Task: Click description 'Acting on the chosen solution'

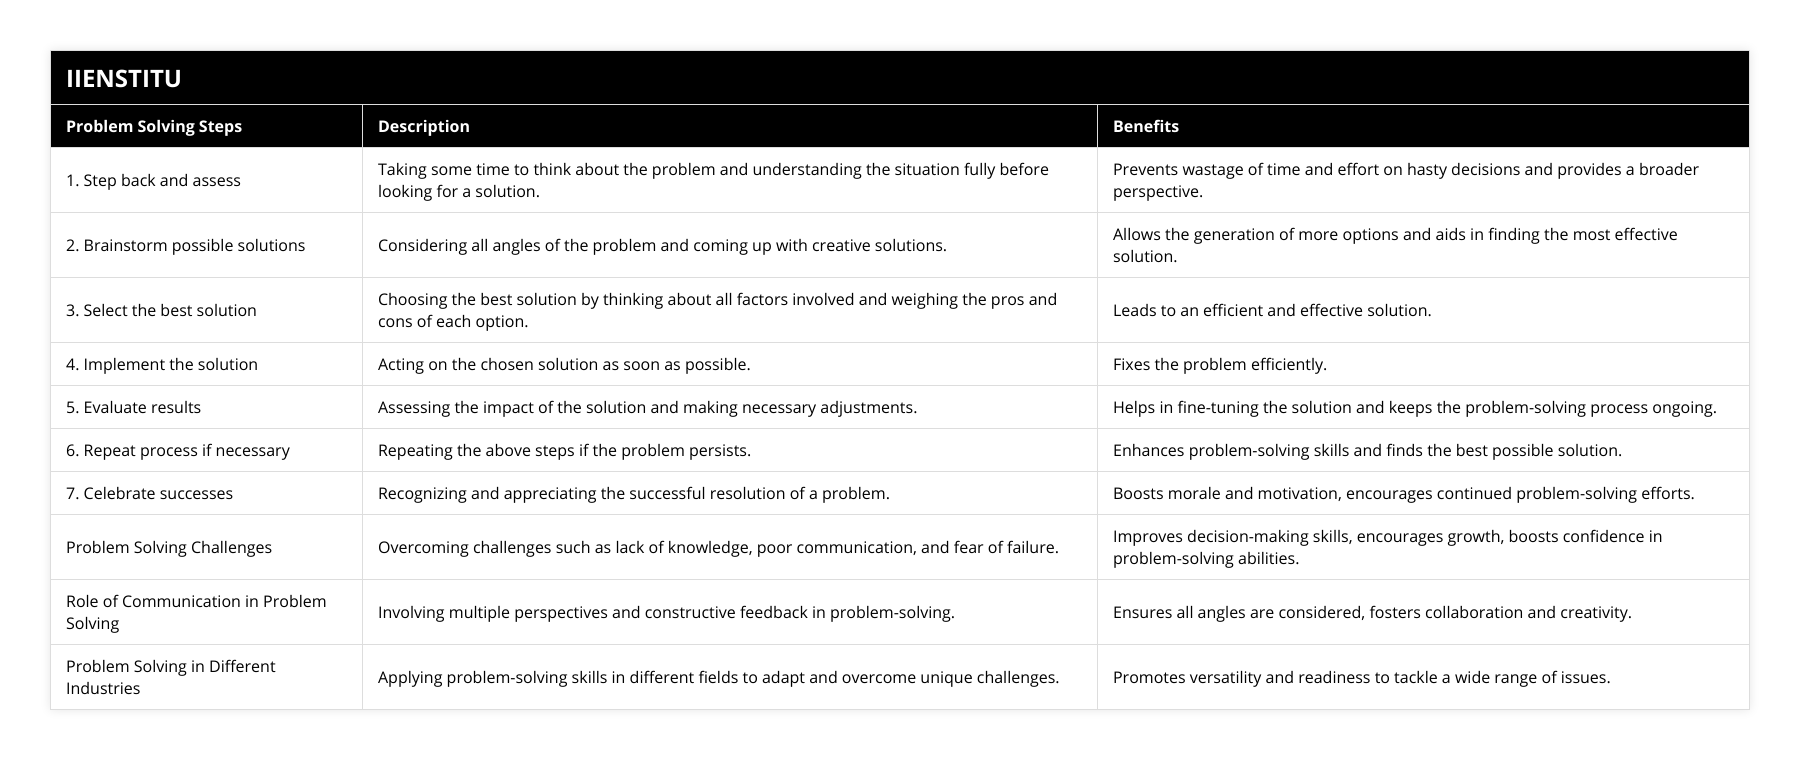Action: pos(564,364)
